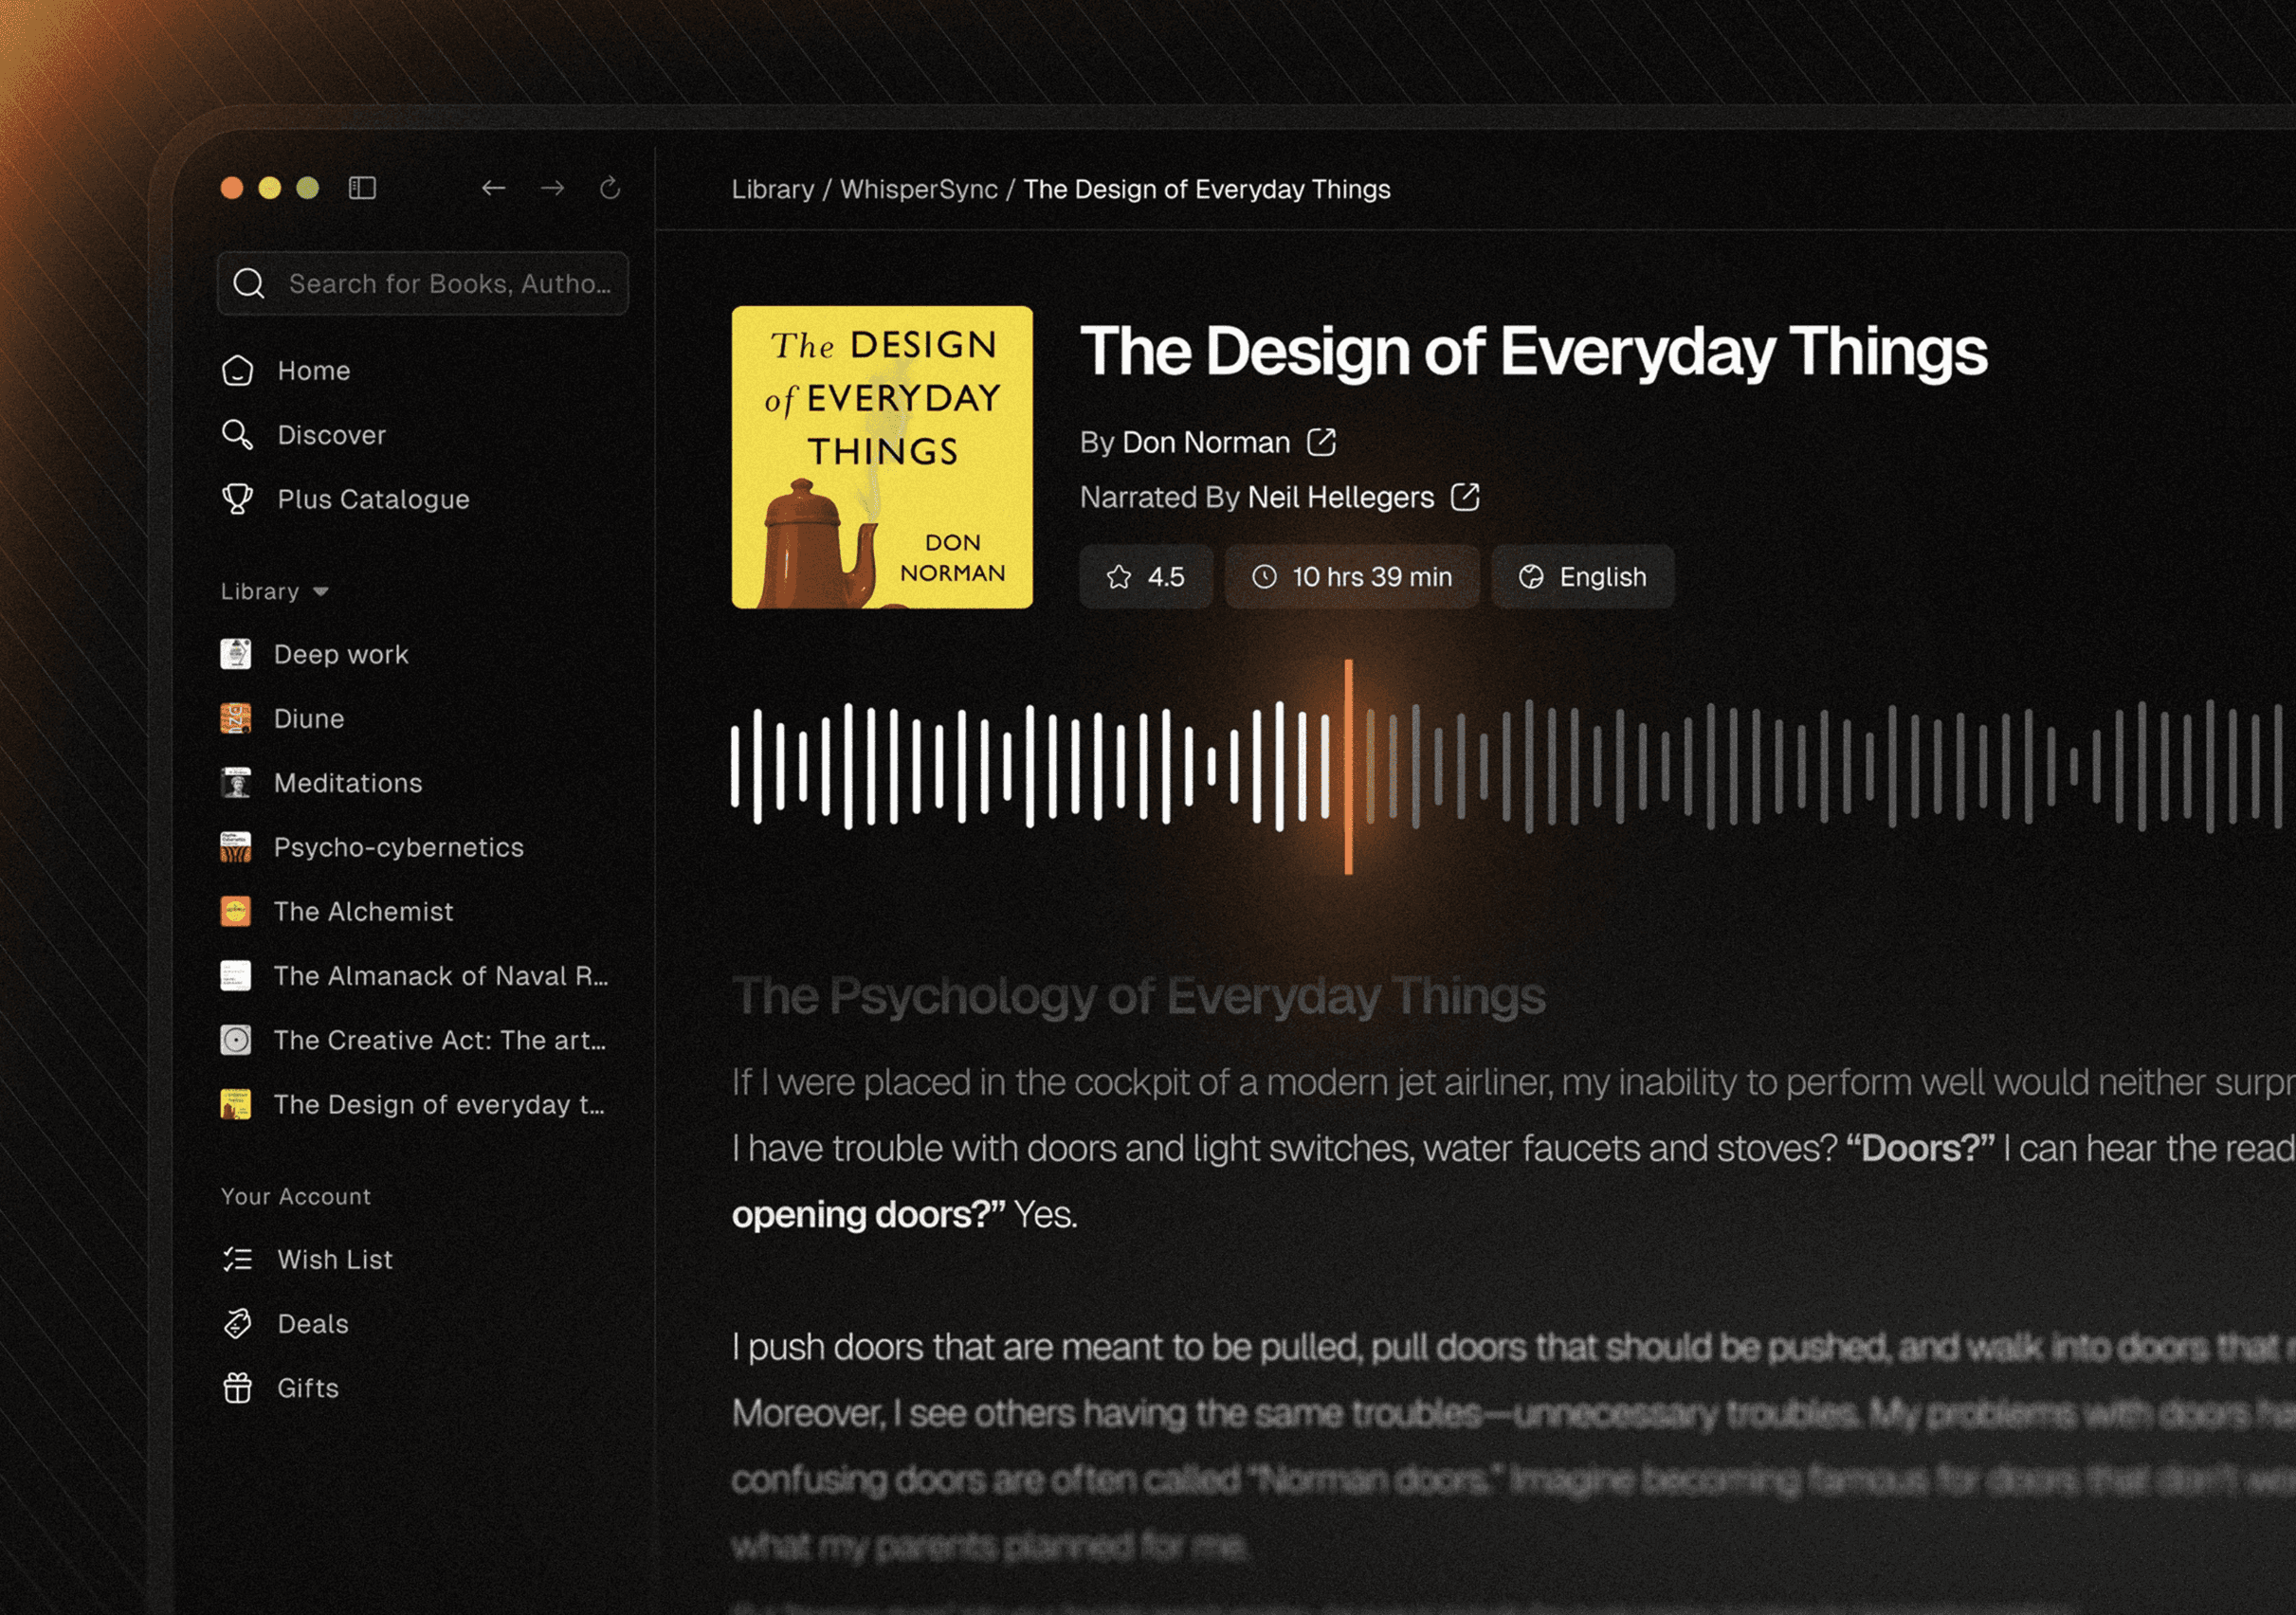Open Don Norman's external link icon
The height and width of the screenshot is (1615, 2296).
(x=1321, y=442)
